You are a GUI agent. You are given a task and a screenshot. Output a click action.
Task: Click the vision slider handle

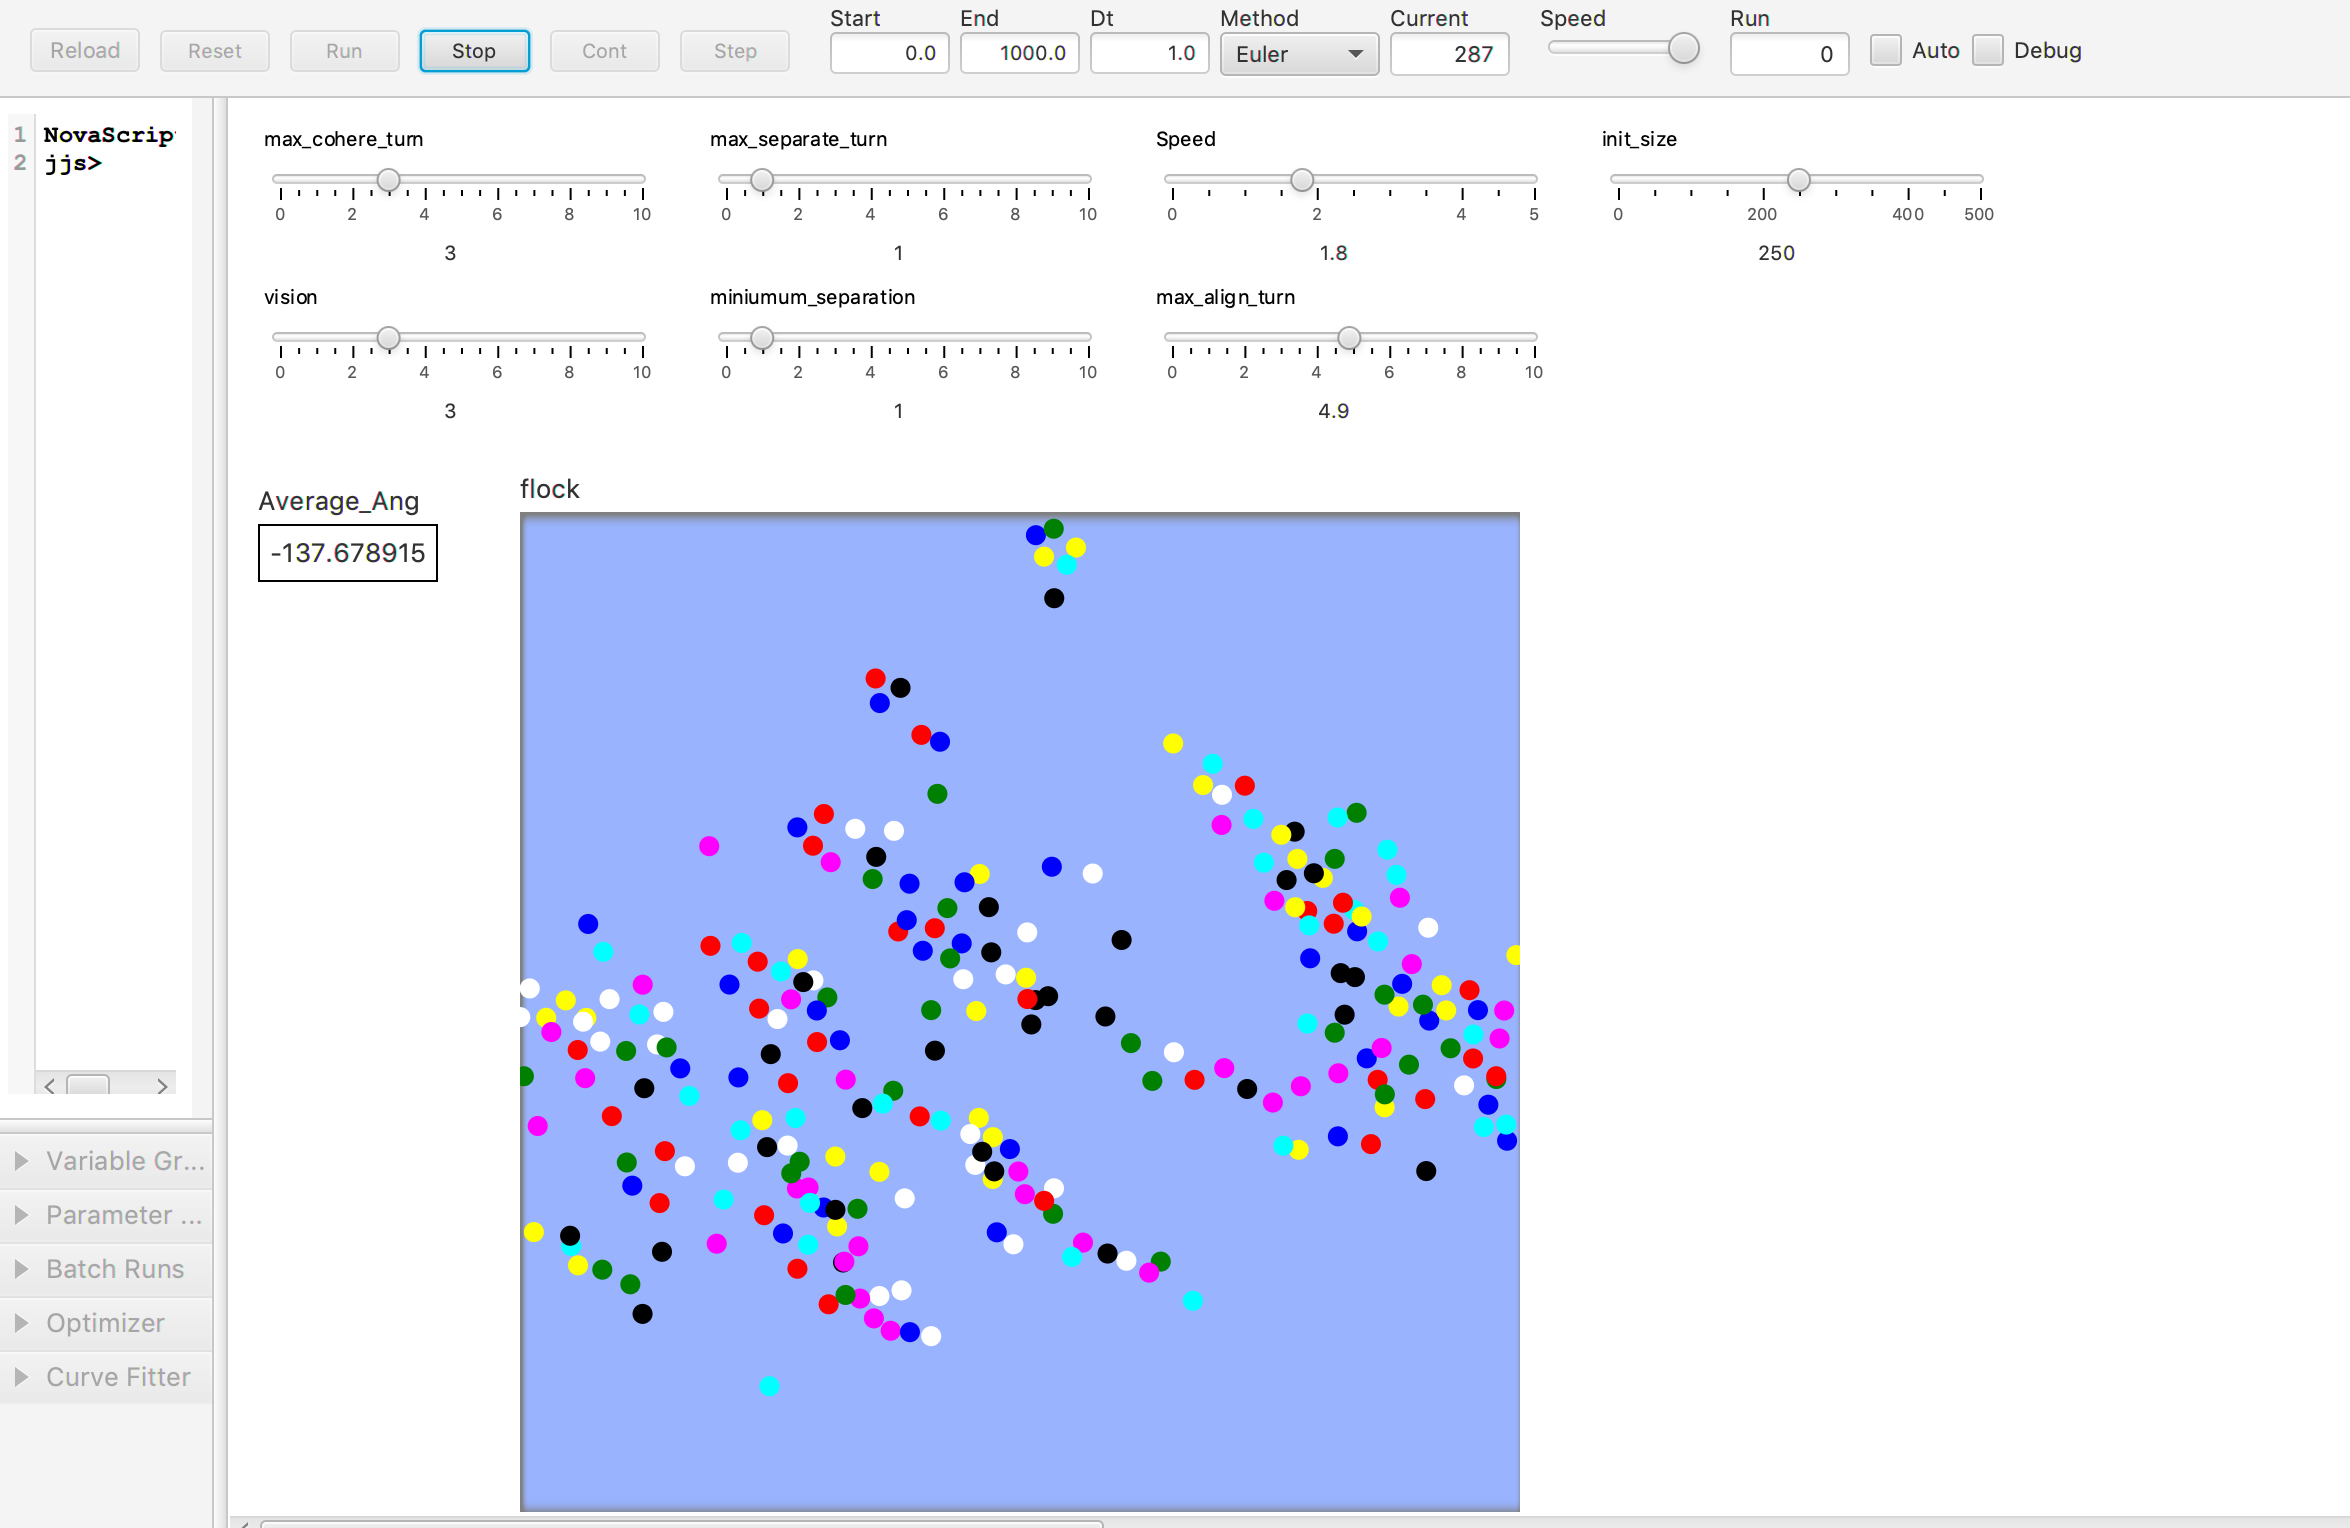coord(389,338)
